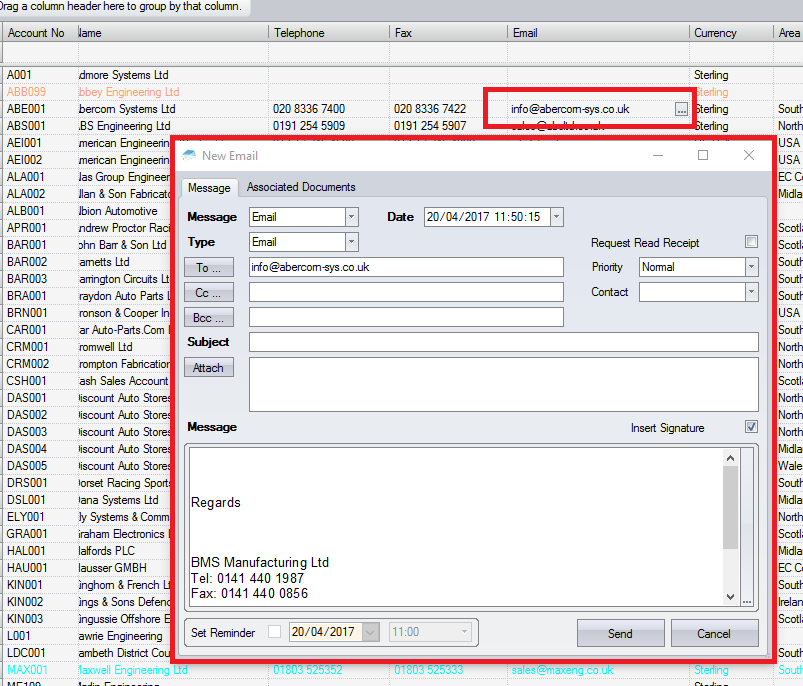Screen dimensions: 803x686
Task: Open the Date picker dropdown arrow
Action: [557, 217]
